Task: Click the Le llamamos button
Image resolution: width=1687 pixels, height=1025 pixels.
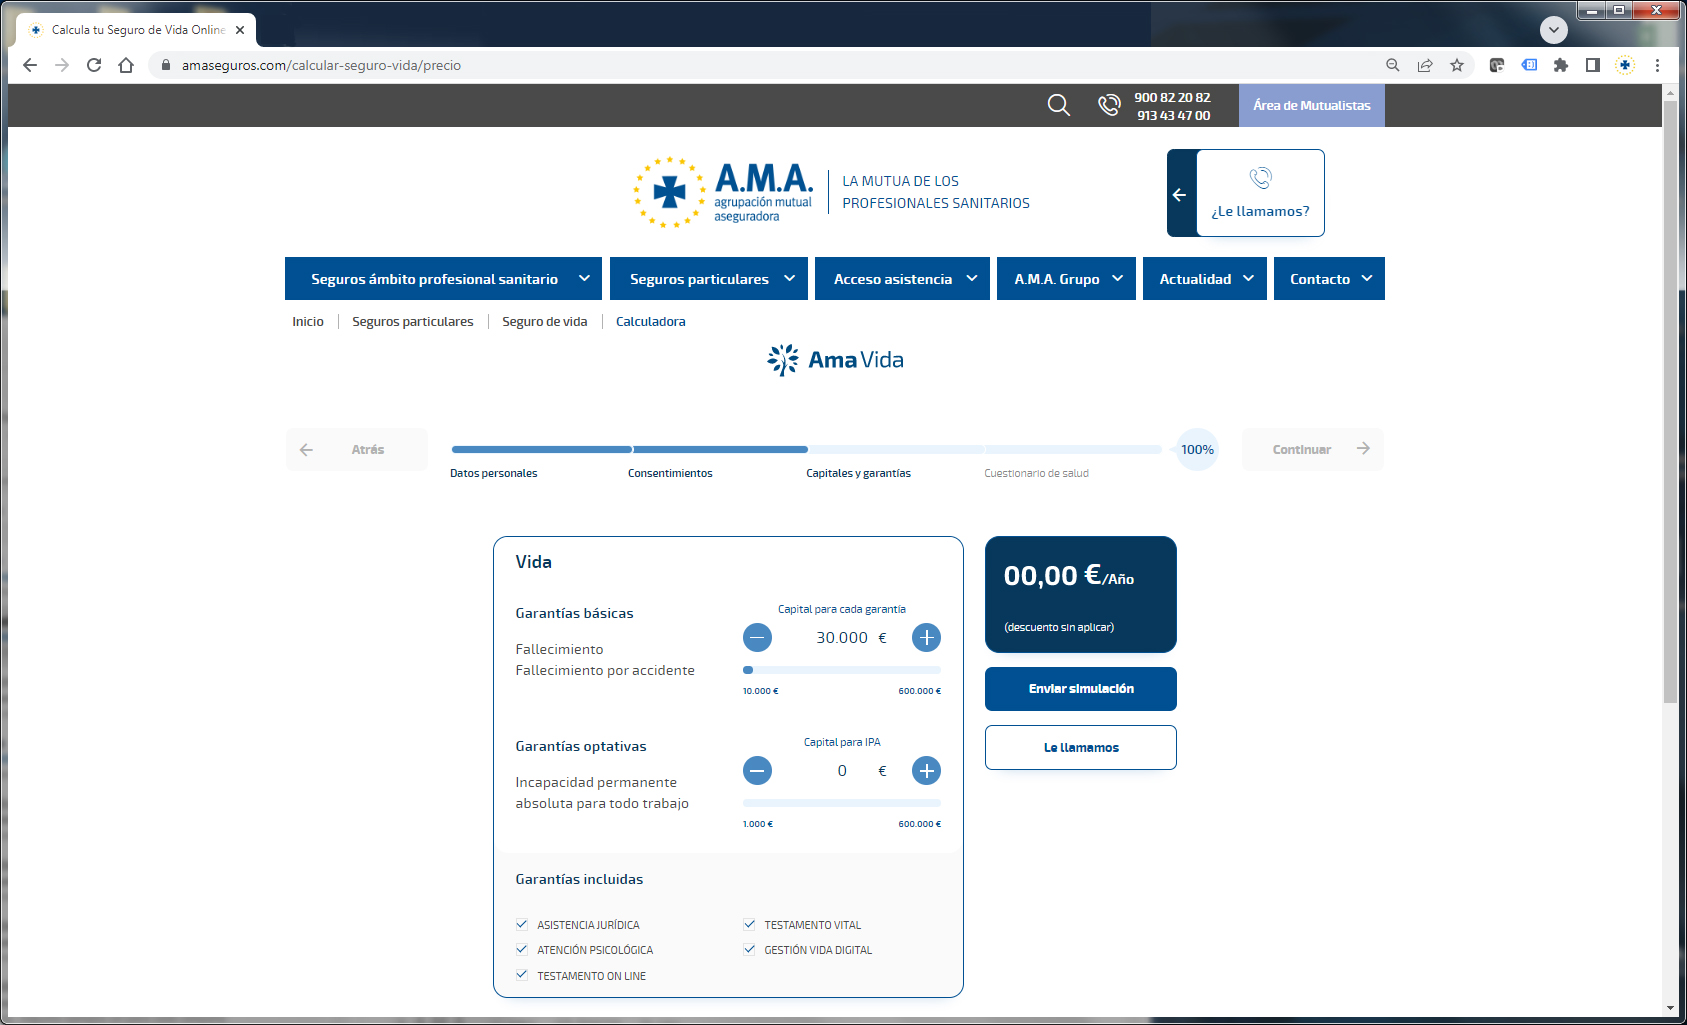Action: pyautogui.click(x=1080, y=747)
